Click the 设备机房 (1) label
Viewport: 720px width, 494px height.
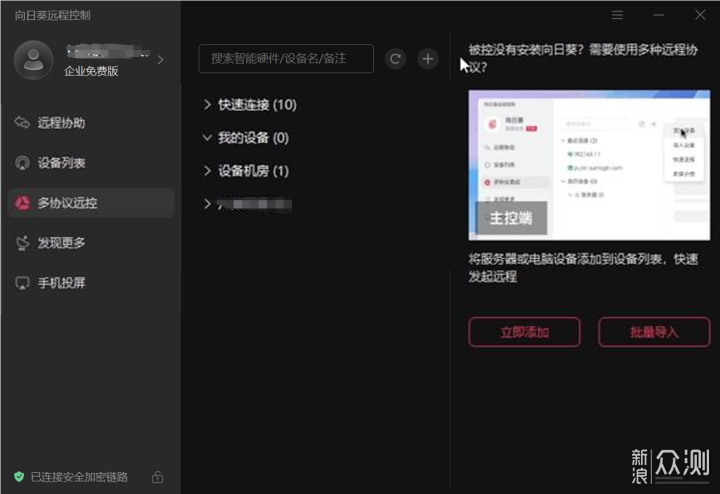(x=253, y=171)
